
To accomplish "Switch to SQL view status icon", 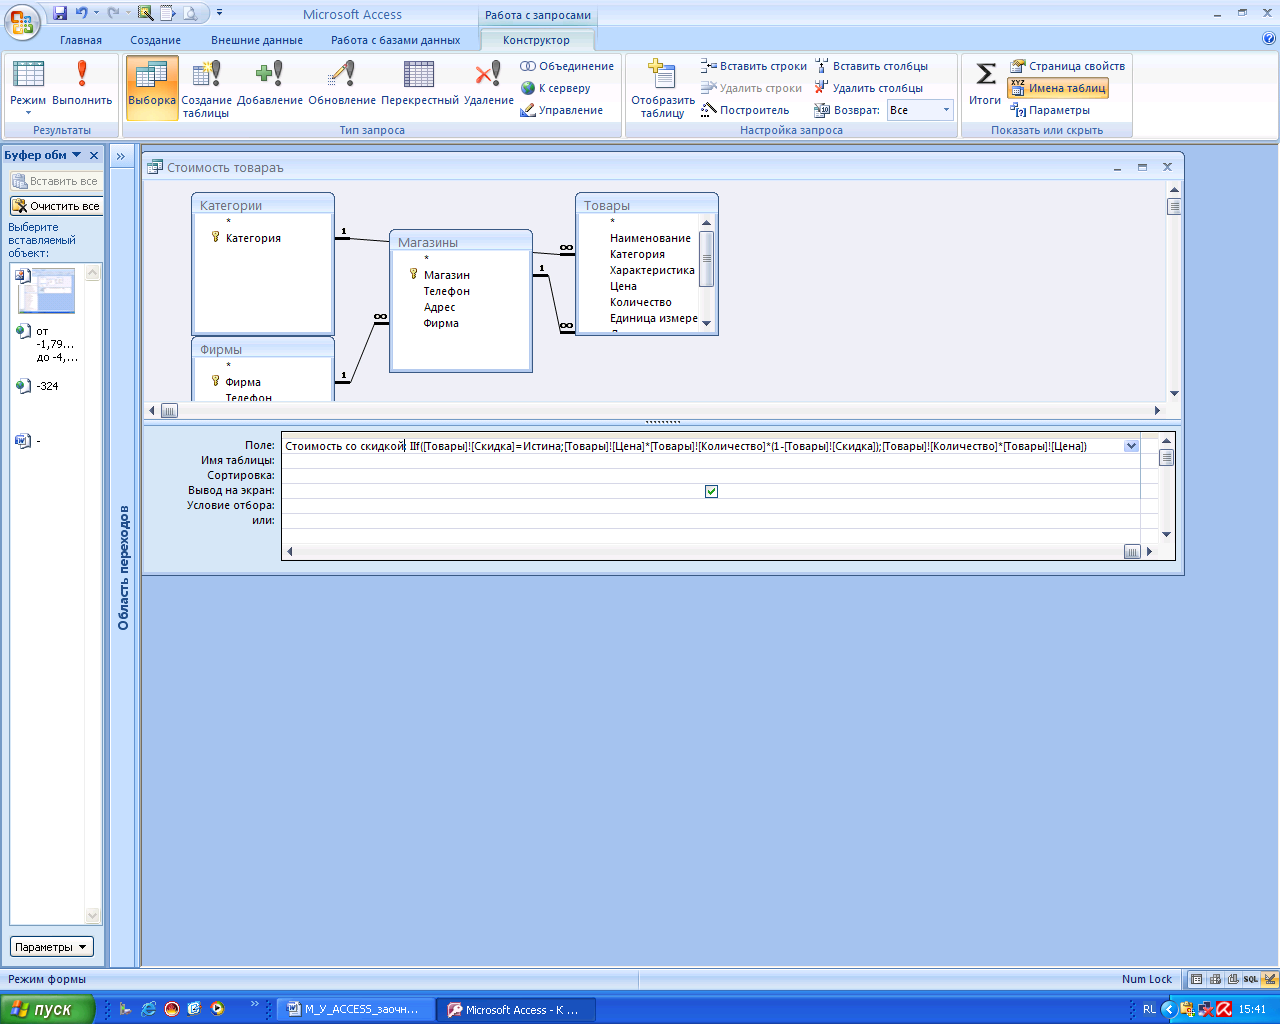I will [1250, 980].
